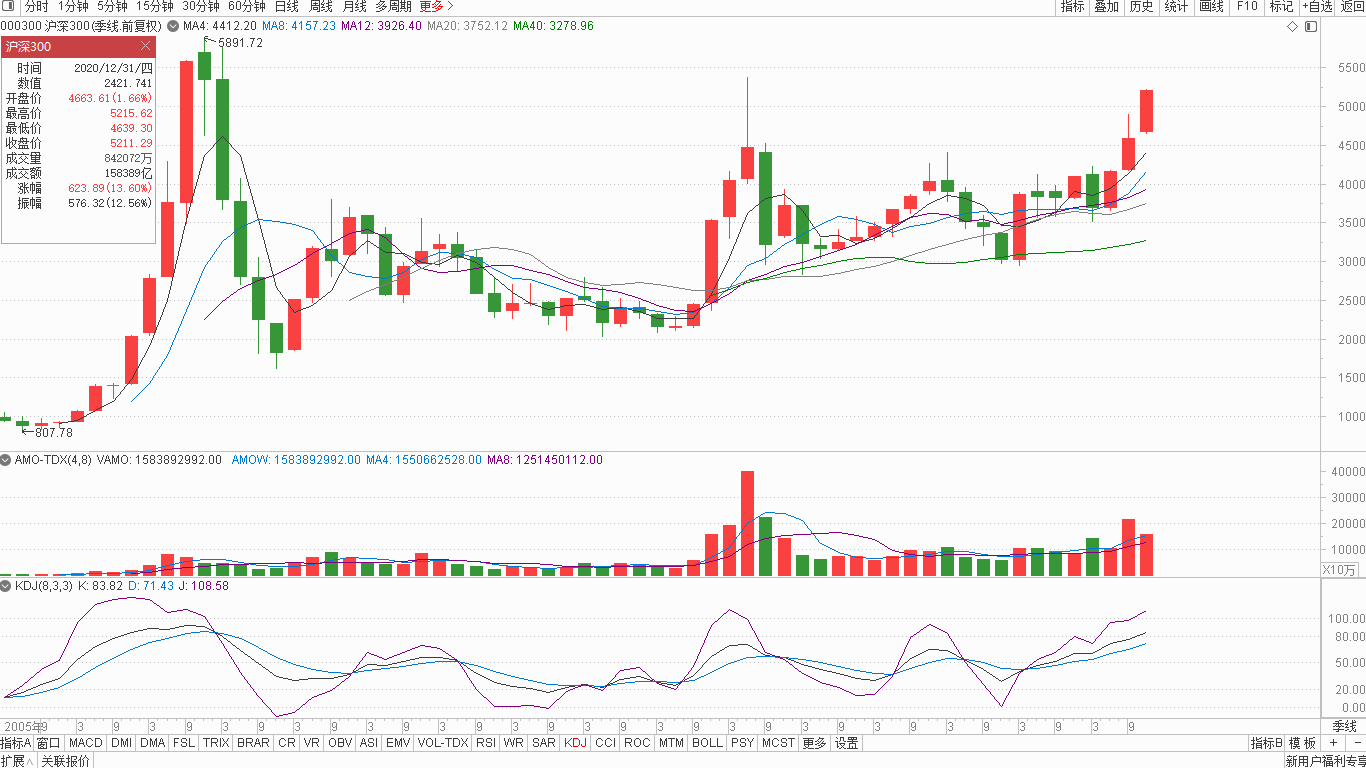Expand the 扩展 panel at bottom-left

tap(18, 761)
